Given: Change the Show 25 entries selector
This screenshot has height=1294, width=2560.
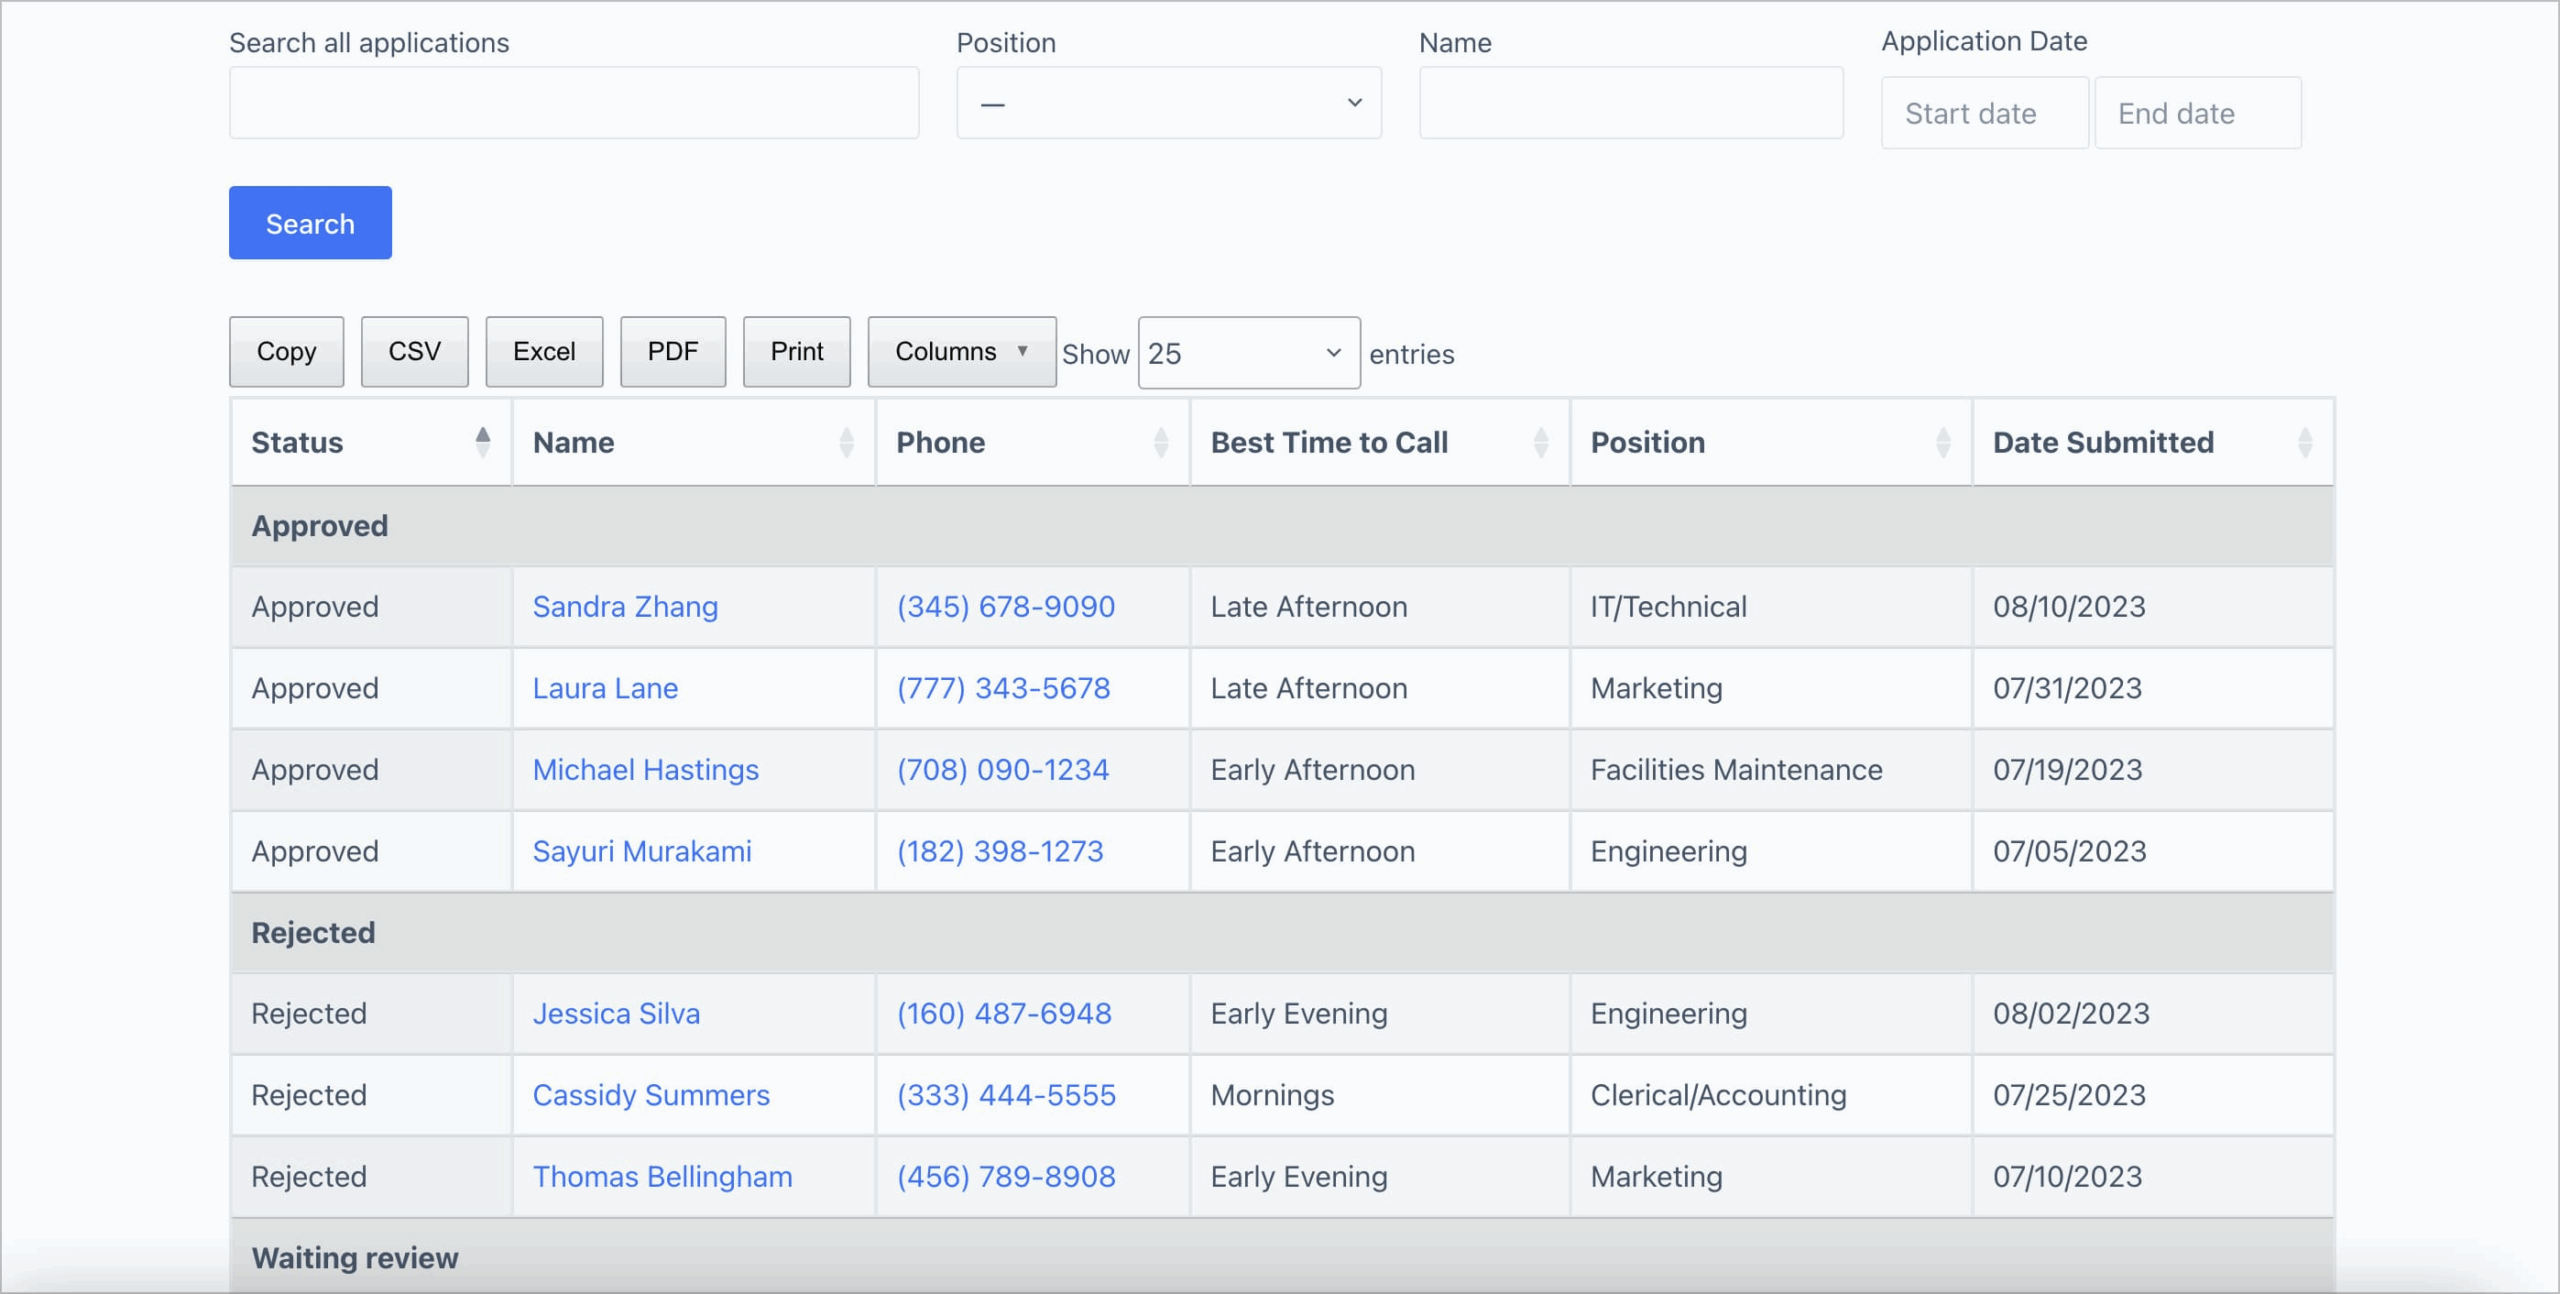Looking at the screenshot, I should (1248, 353).
